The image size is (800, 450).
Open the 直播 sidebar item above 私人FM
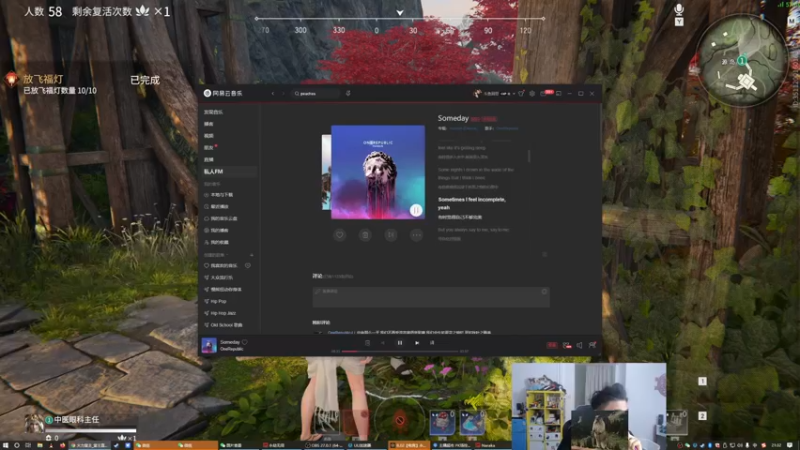tap(209, 160)
